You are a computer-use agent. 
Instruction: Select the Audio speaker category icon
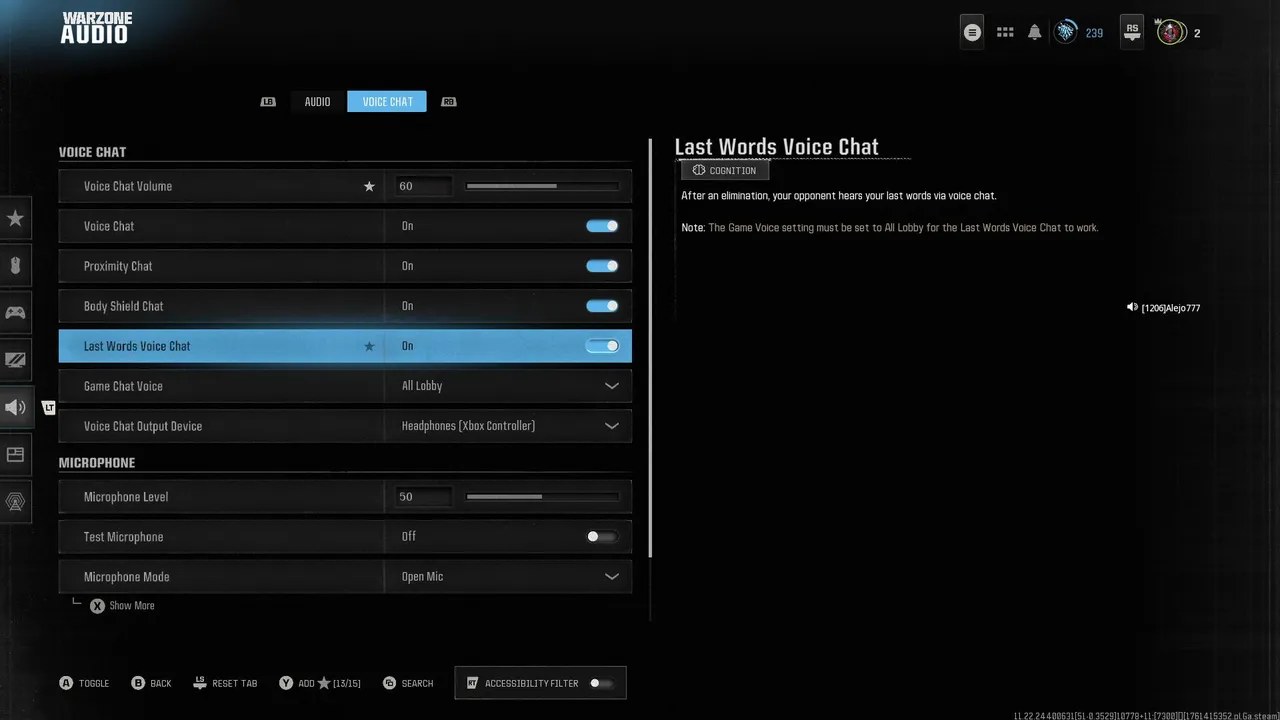16,407
